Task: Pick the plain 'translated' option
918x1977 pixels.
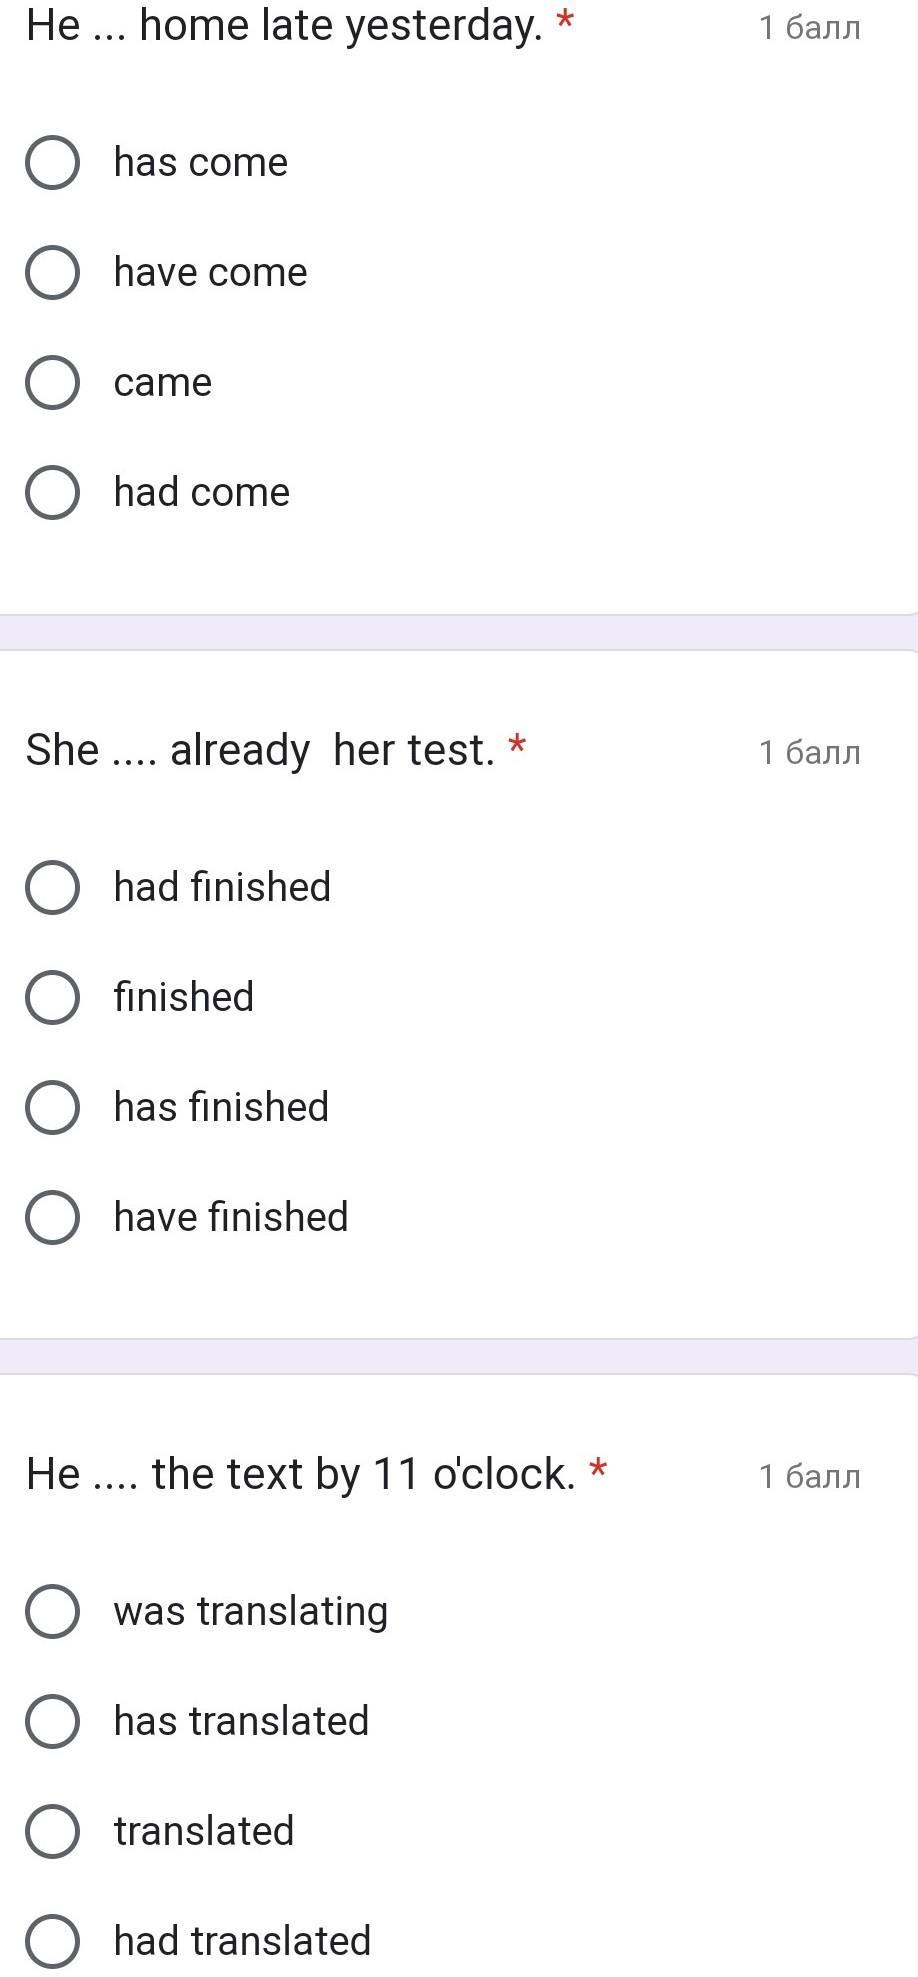Action: (x=52, y=1831)
